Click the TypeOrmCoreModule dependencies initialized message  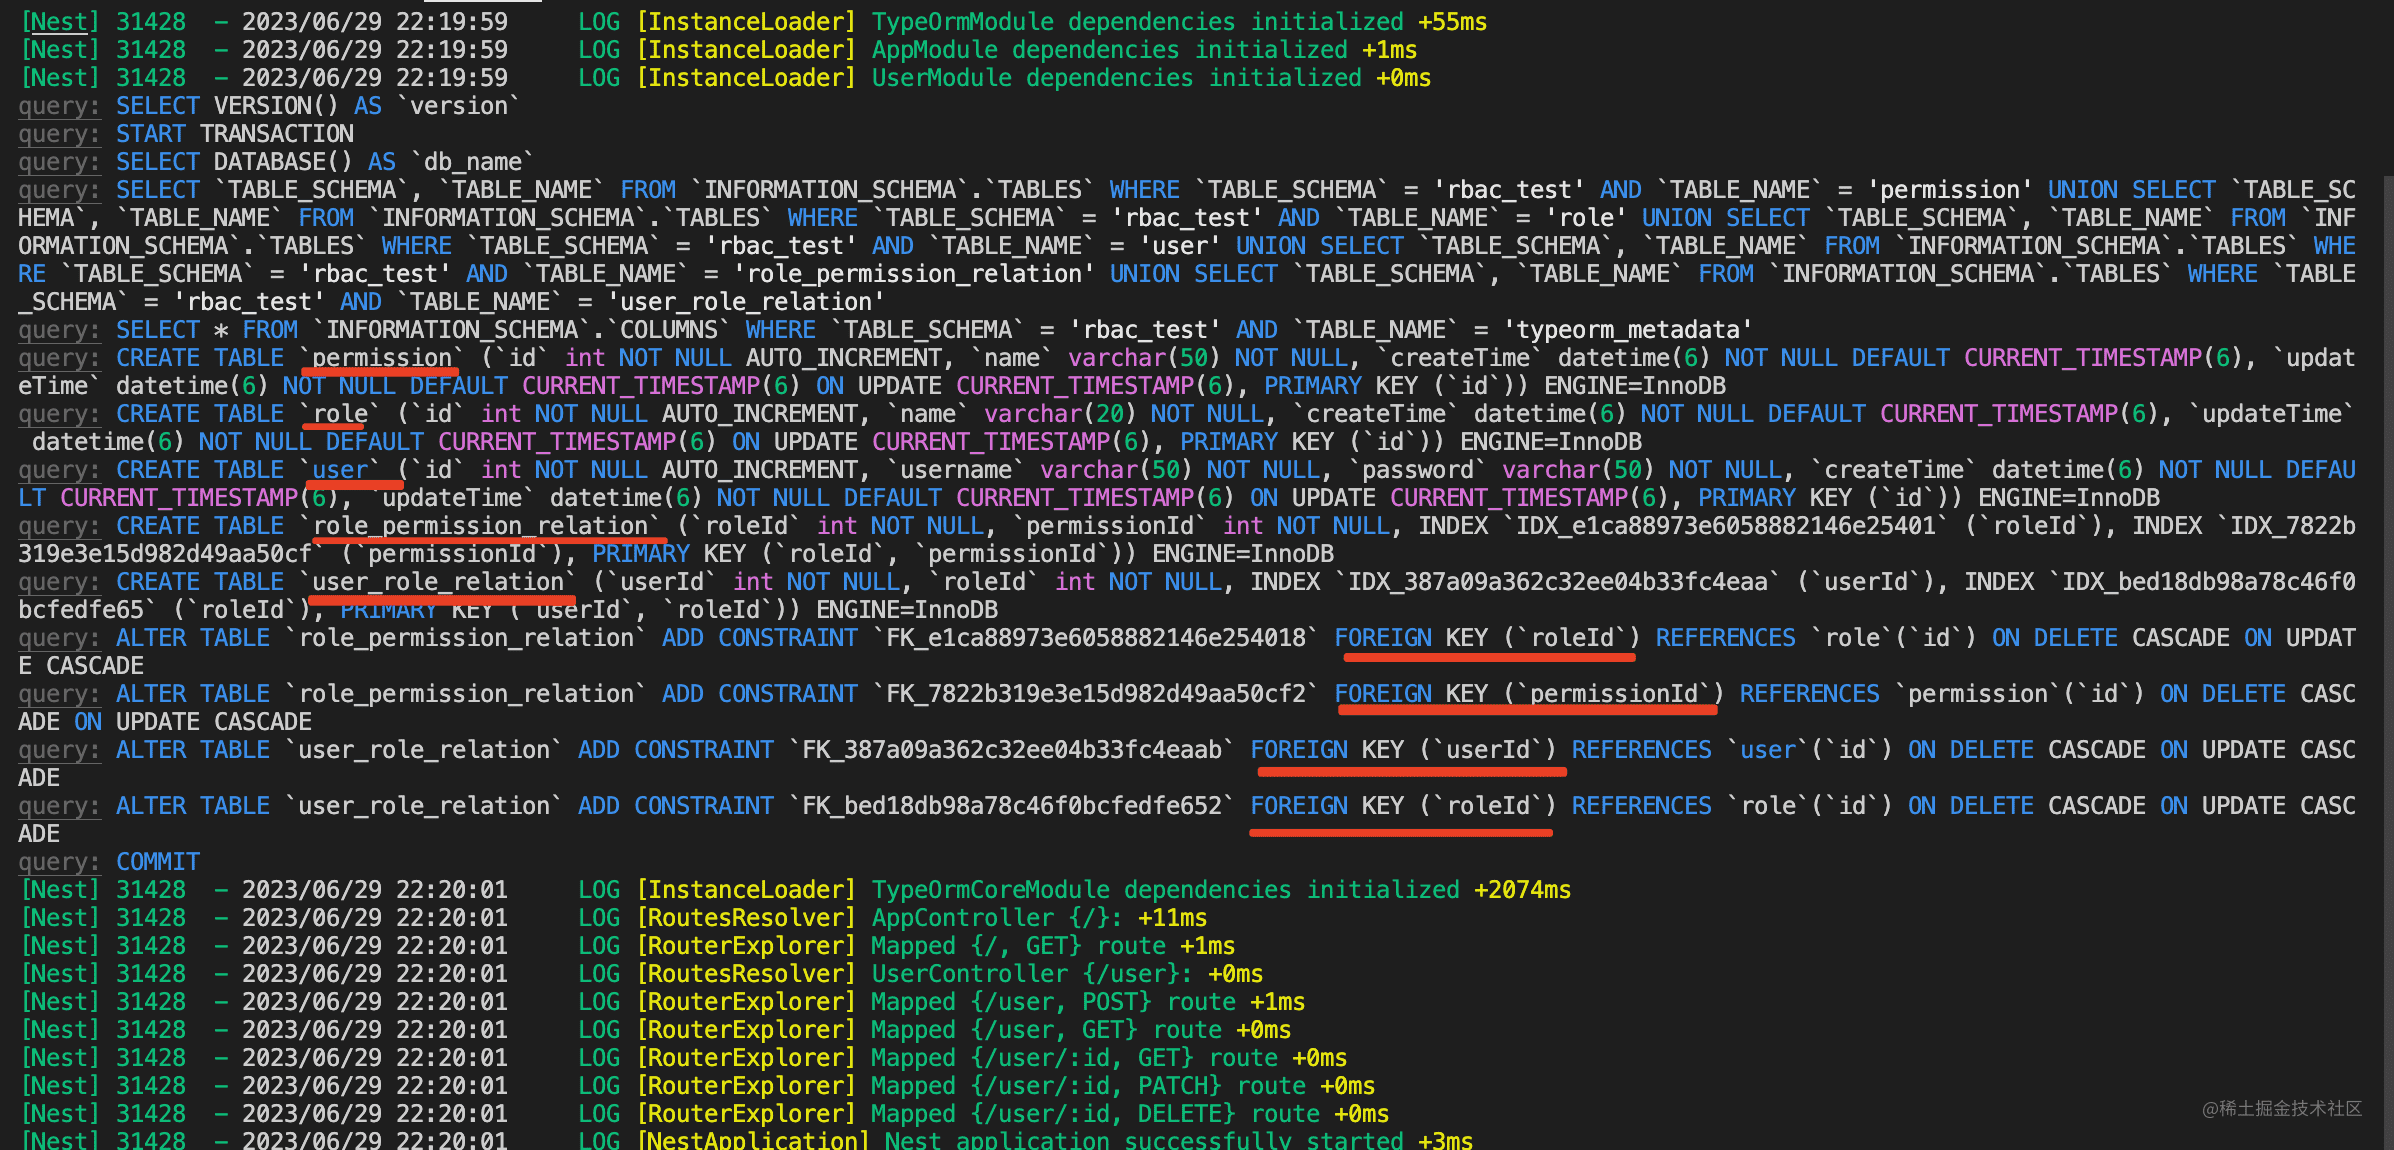pos(1165,890)
